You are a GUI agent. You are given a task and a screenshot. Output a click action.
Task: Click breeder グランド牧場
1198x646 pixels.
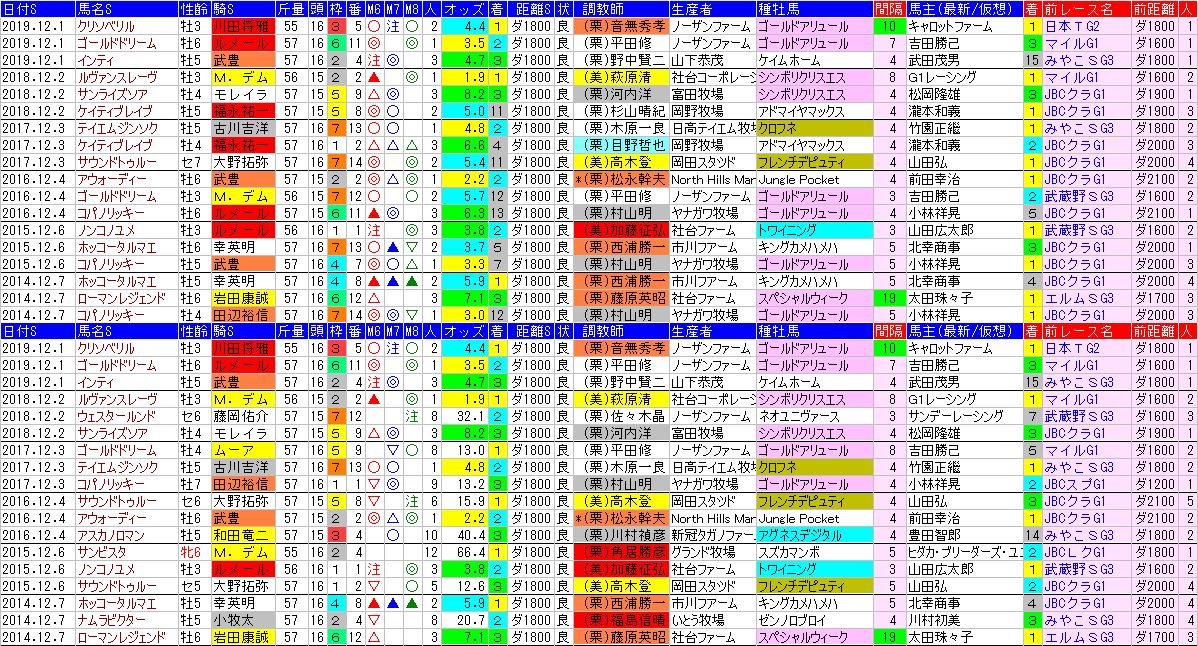(x=704, y=552)
